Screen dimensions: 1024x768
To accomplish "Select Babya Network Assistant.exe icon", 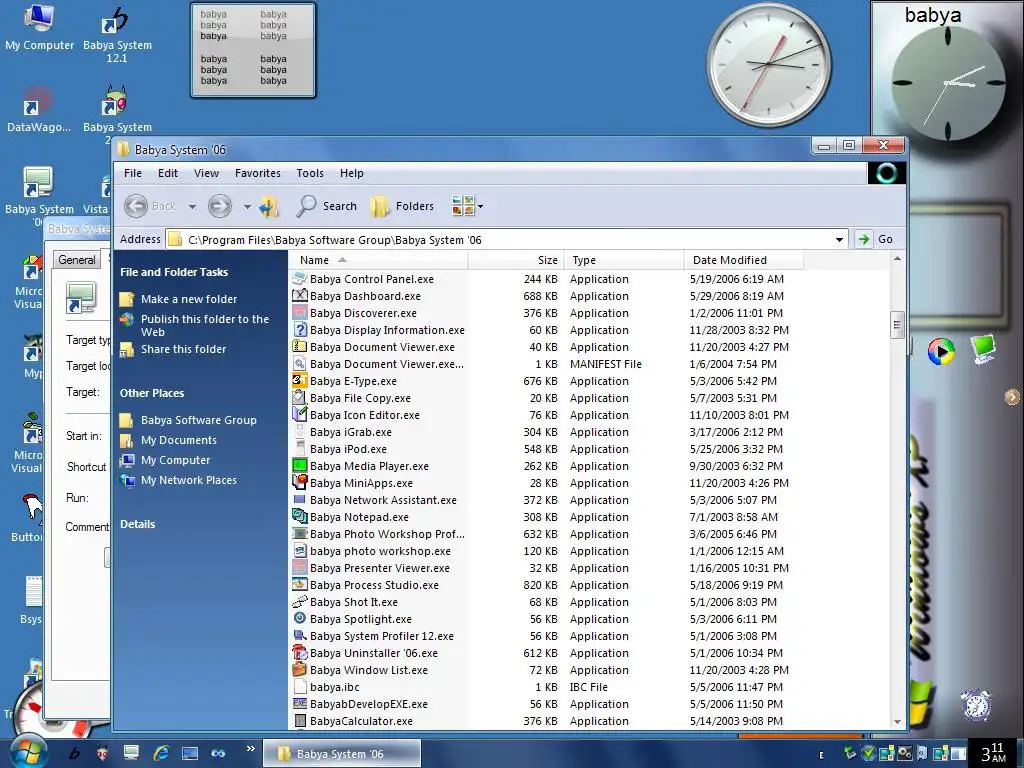I will (x=300, y=500).
